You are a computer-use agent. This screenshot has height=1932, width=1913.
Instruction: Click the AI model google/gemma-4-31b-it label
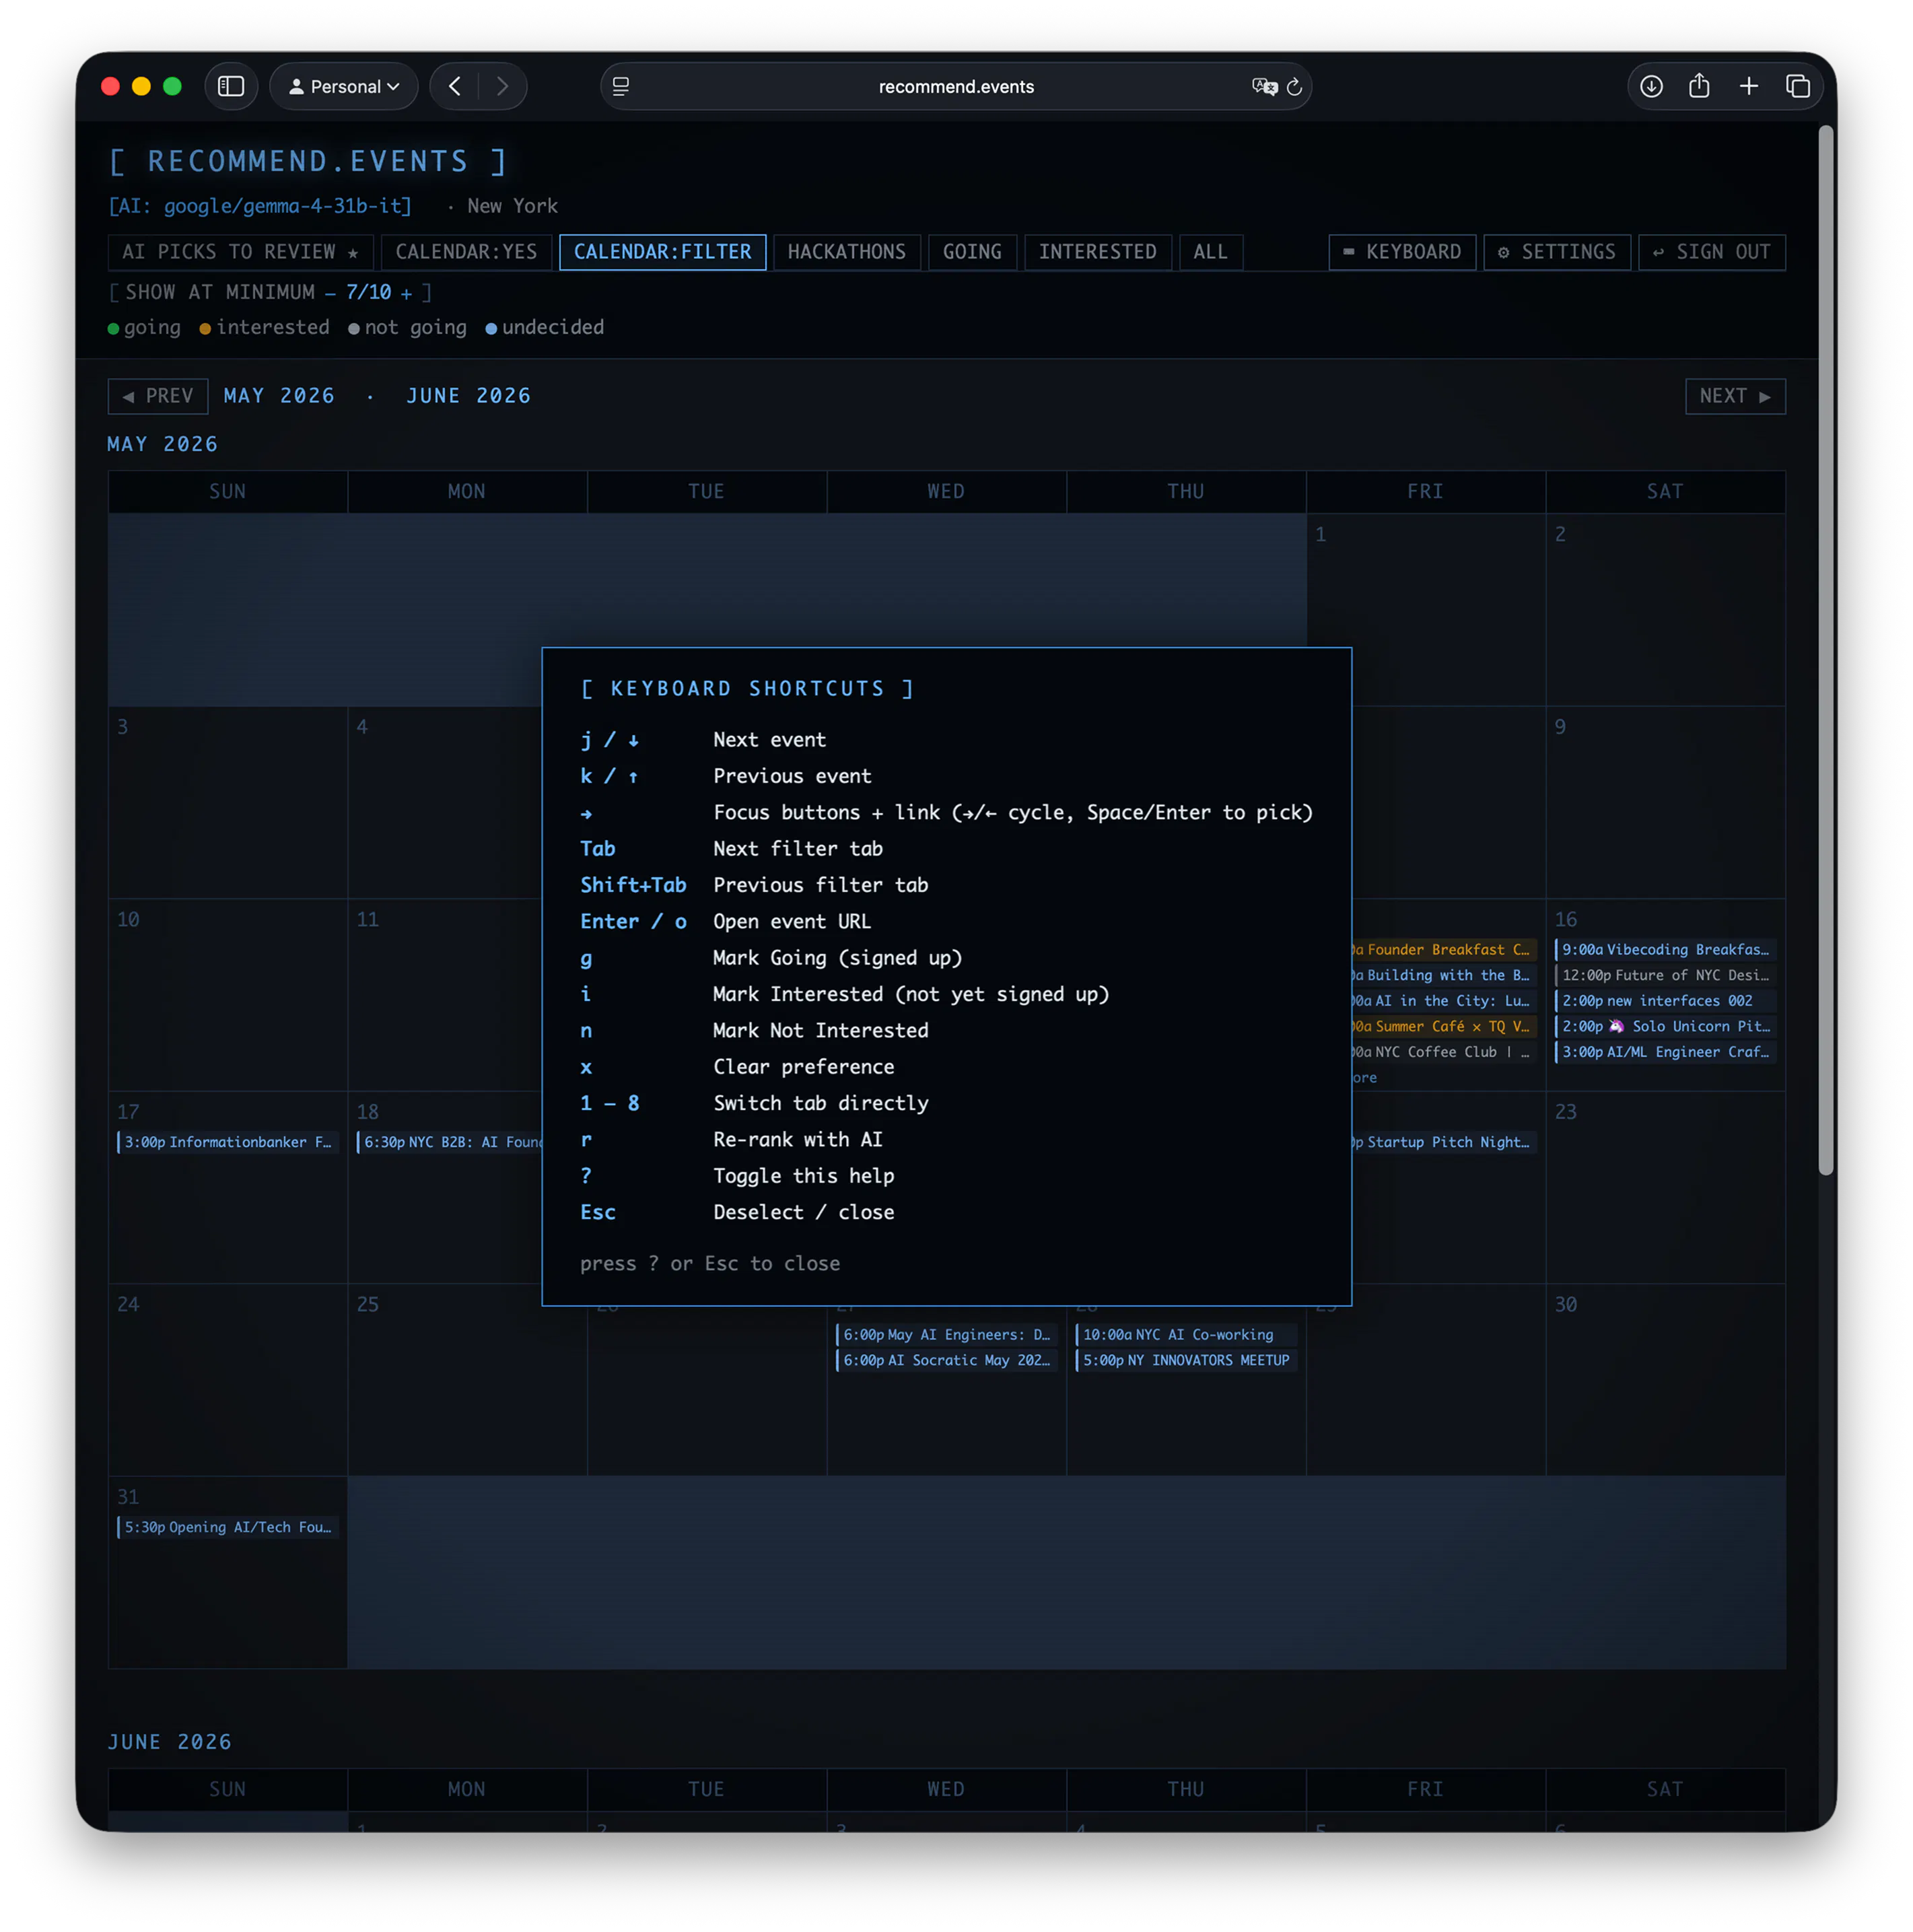(x=260, y=206)
